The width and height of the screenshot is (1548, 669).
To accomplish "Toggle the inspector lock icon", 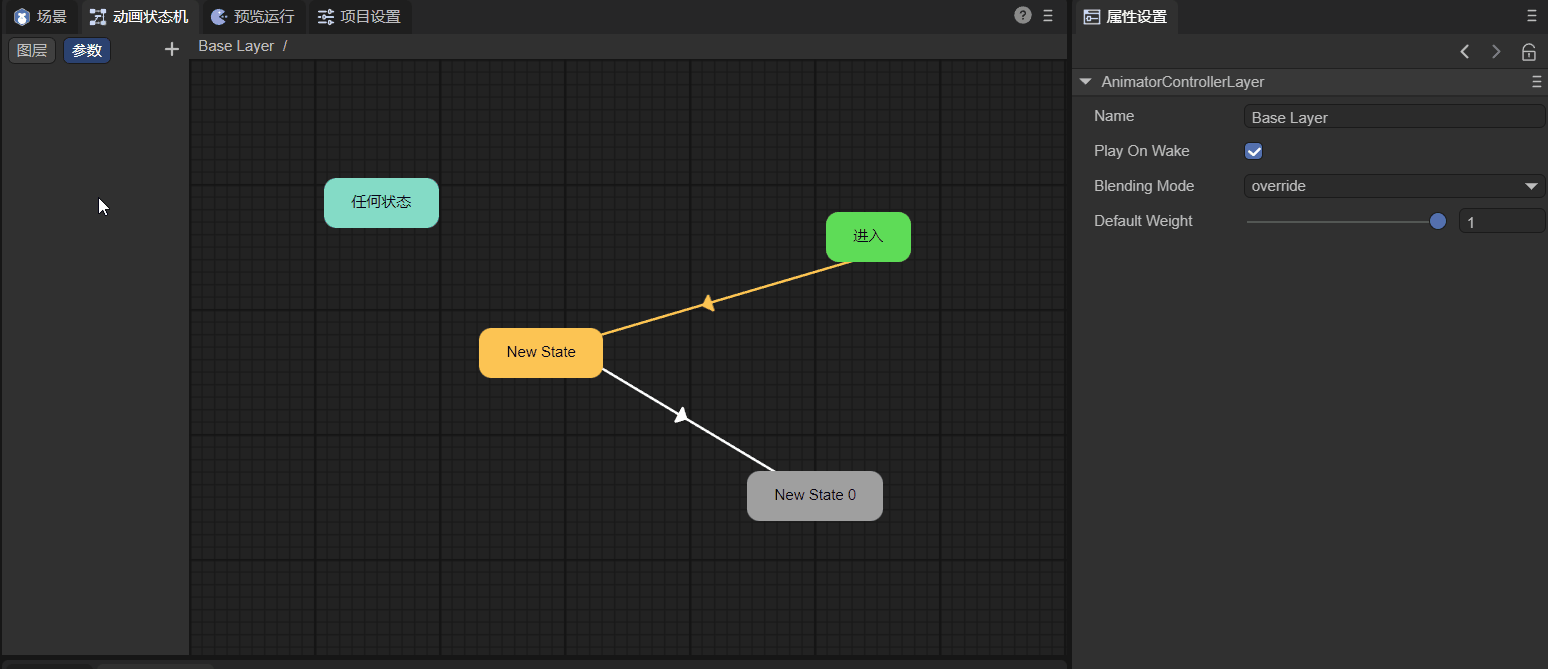I will [1528, 52].
